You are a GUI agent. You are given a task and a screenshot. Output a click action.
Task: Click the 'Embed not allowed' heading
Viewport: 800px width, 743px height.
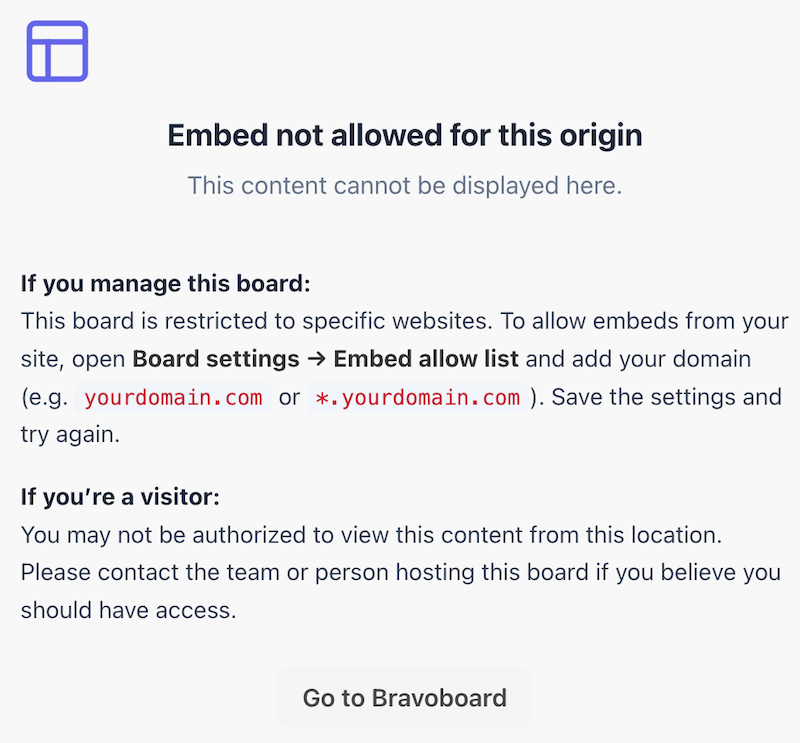pos(404,135)
